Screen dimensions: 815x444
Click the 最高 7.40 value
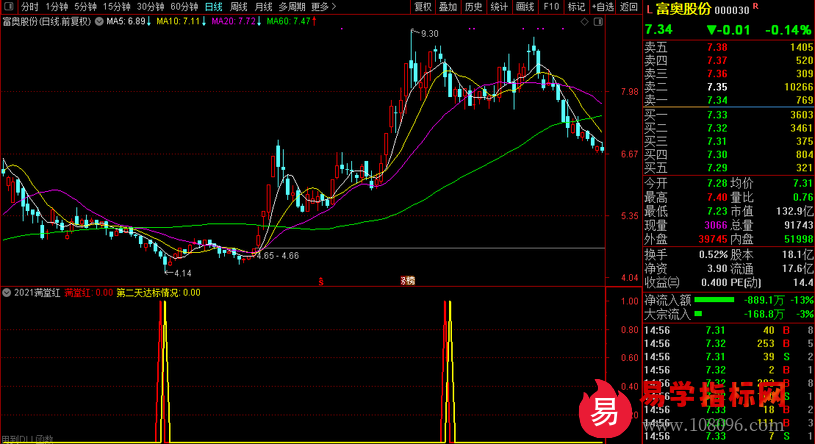coord(717,198)
